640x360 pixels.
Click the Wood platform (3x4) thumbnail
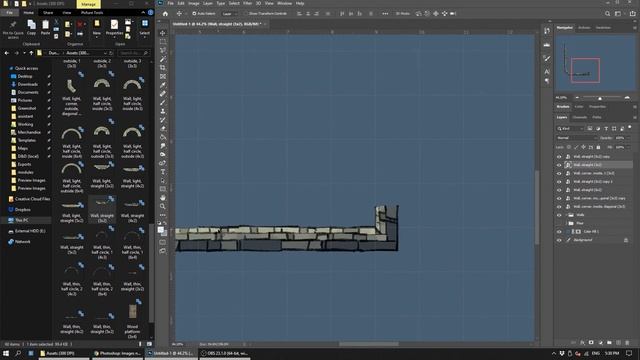(x=132, y=311)
